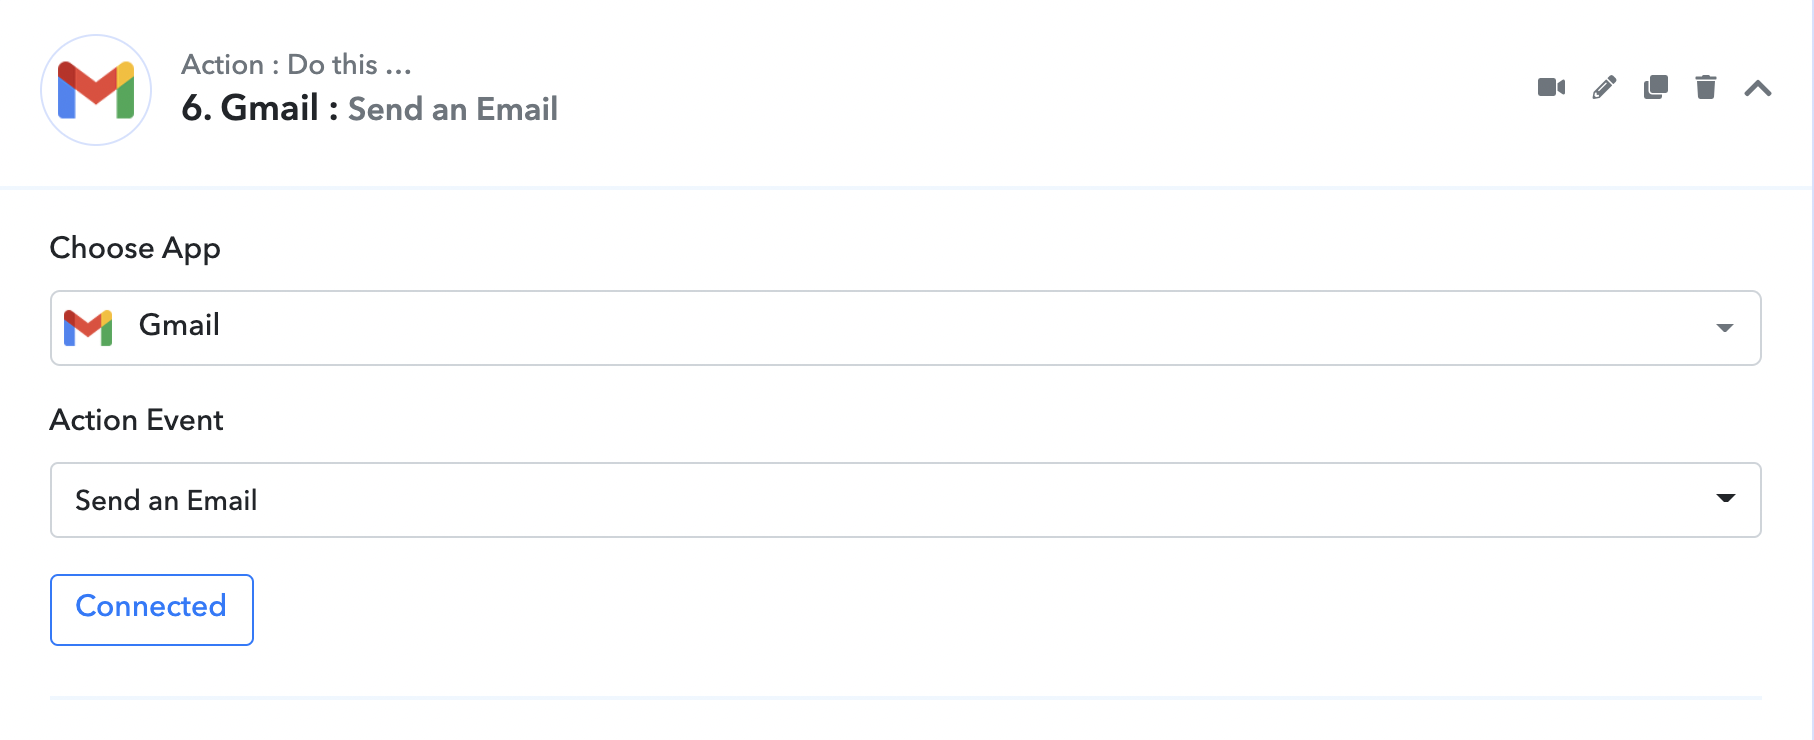Click the bold "Gmail" word in the step heading
The height and width of the screenshot is (740, 1814).
pyautogui.click(x=269, y=108)
